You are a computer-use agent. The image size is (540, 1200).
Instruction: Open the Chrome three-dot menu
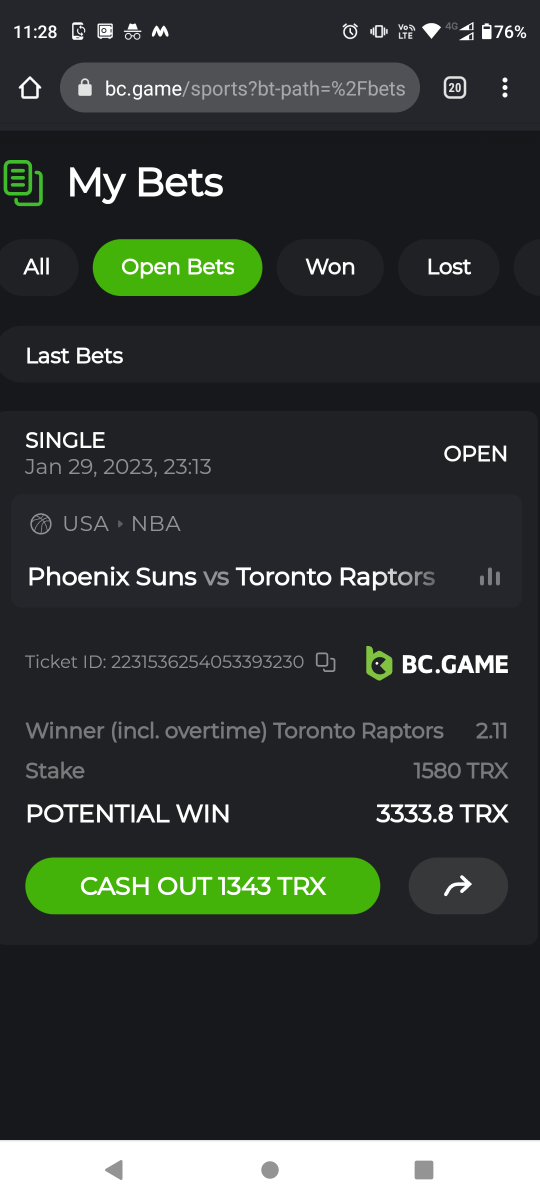(505, 88)
